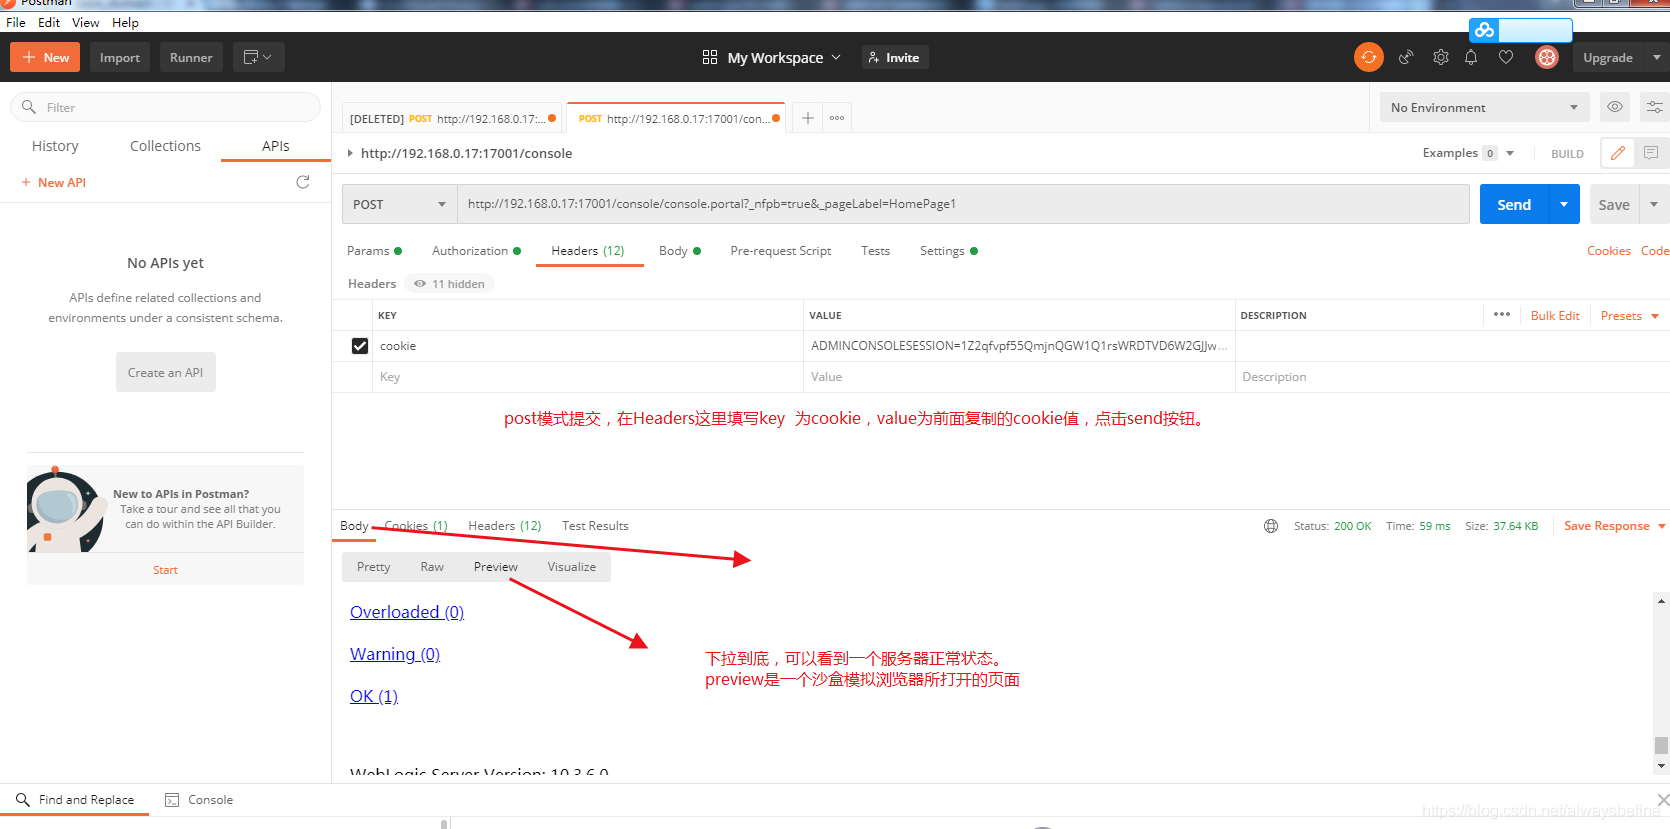Open the comments icon near BUILD
The height and width of the screenshot is (829, 1670).
[x=1651, y=153]
